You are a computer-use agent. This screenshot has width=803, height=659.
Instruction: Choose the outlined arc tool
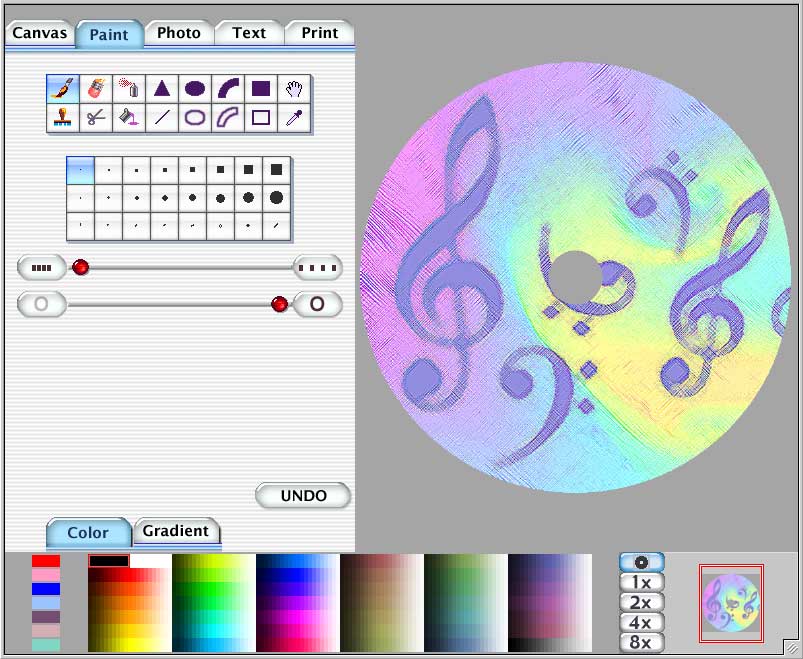(228, 118)
